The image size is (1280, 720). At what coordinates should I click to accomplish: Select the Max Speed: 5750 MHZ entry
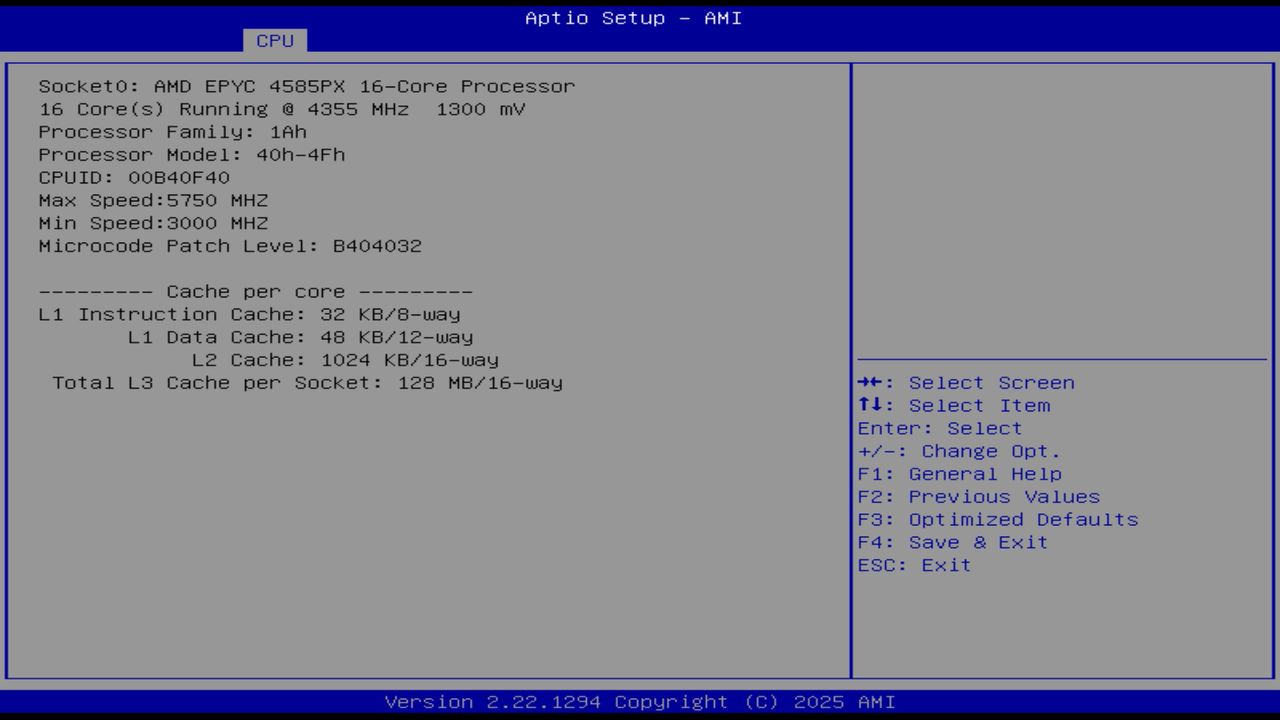tap(153, 200)
